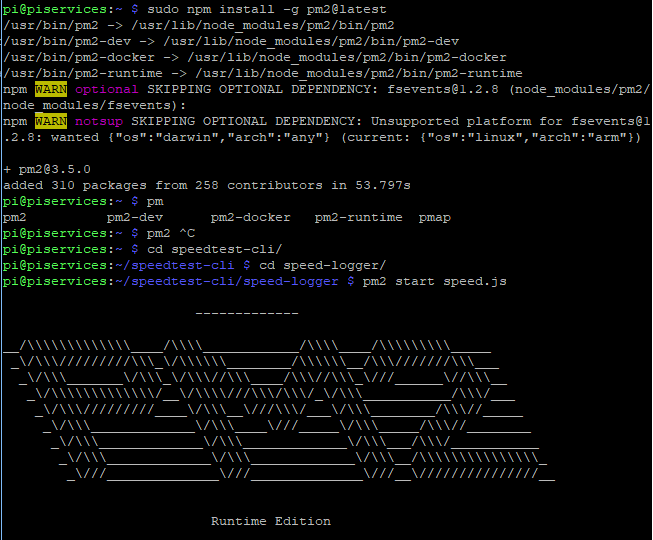The image size is (653, 540).
Task: Click the 'pm2 start speed.js' command
Action: pyautogui.click(x=434, y=281)
